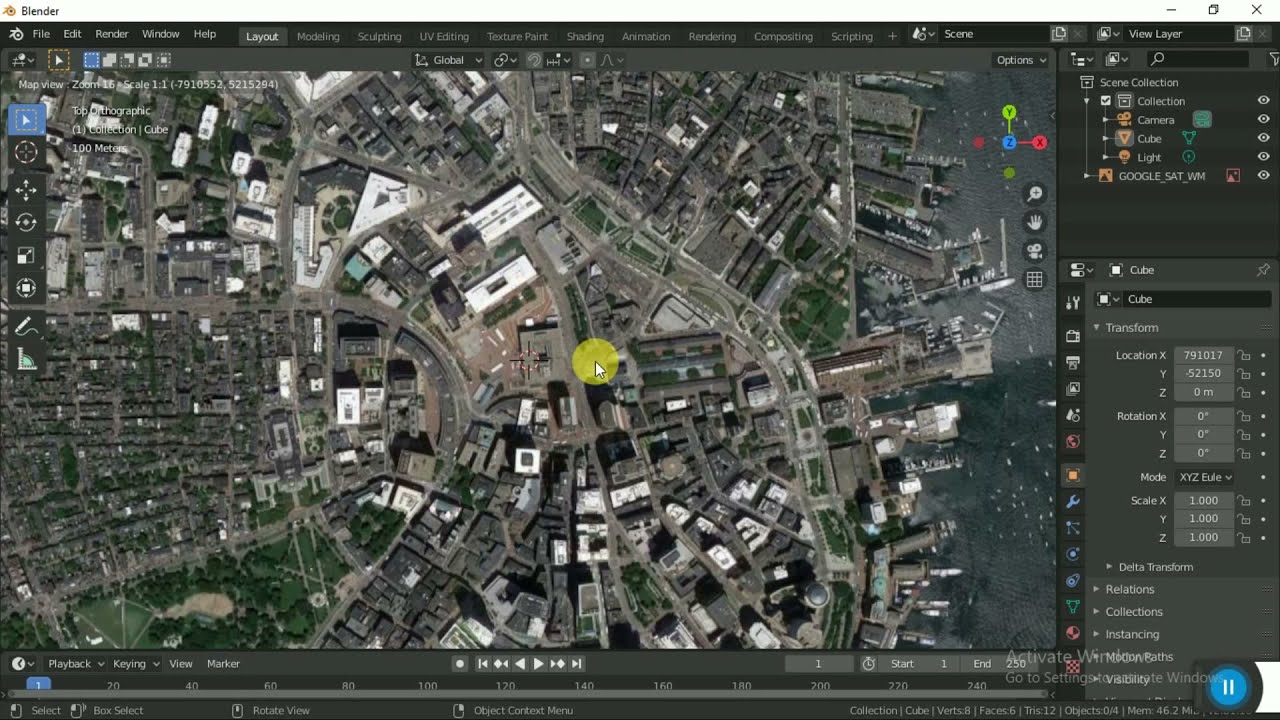Select the Measure ruler tool
This screenshot has height=720, width=1280.
pos(26,360)
